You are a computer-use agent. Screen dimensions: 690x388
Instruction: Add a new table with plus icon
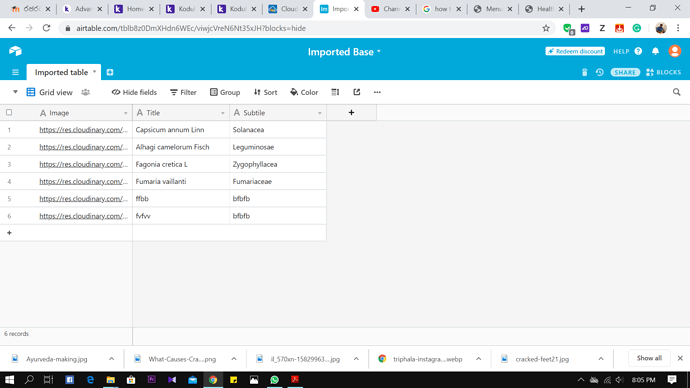pyautogui.click(x=110, y=72)
